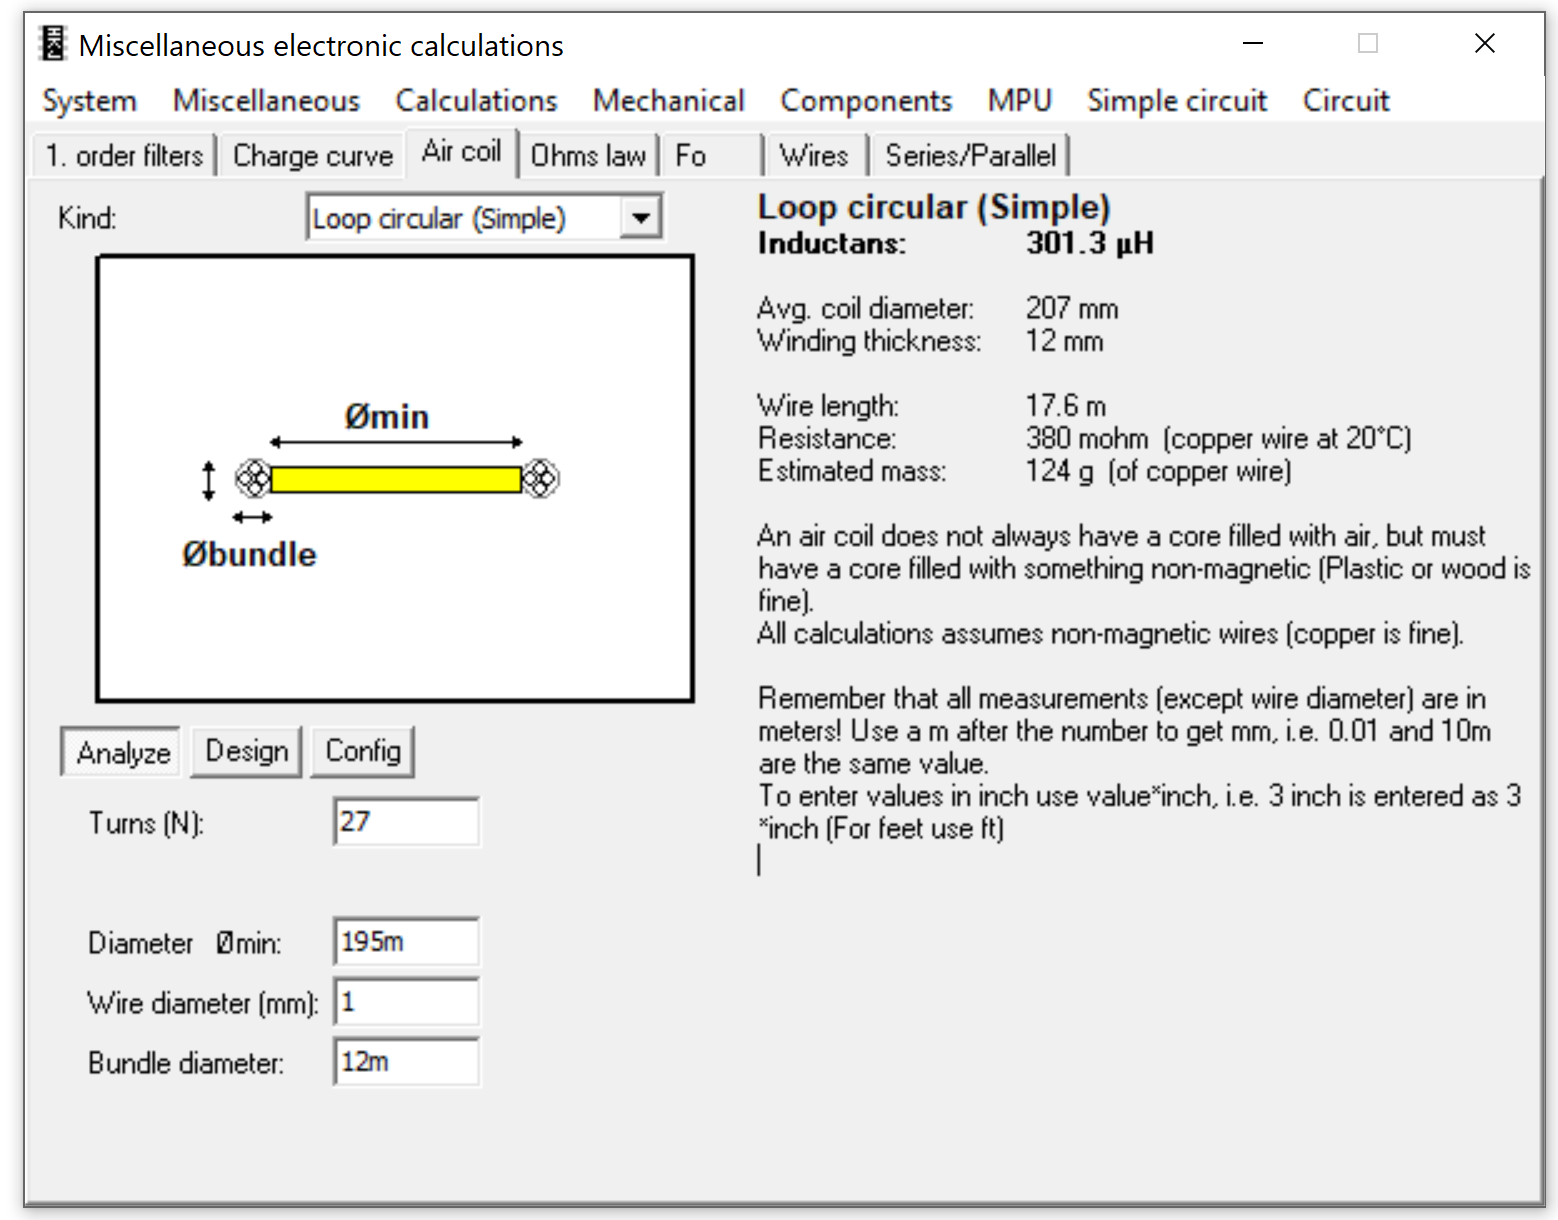The width and height of the screenshot is (1558, 1220).
Task: Open the System menu
Action: pyautogui.click(x=89, y=101)
